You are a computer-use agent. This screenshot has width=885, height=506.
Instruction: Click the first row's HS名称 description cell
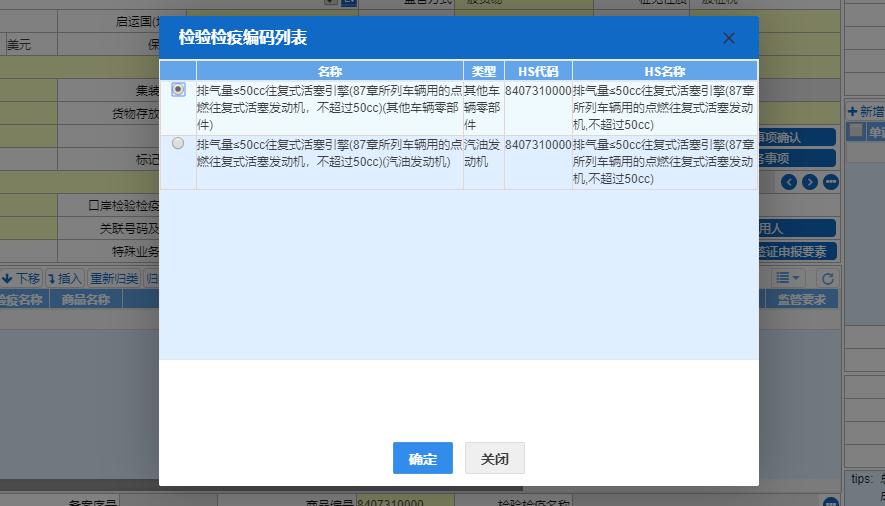(x=665, y=107)
